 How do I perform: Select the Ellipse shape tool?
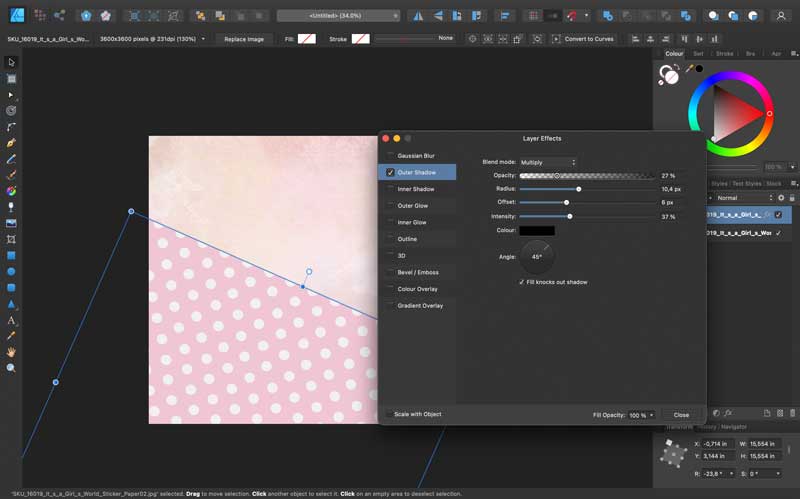11,271
